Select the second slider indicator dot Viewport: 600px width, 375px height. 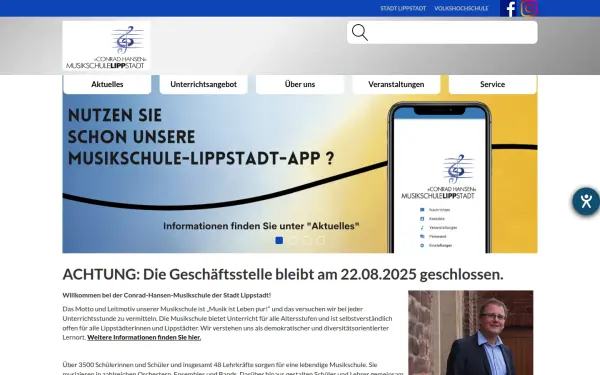click(x=293, y=240)
